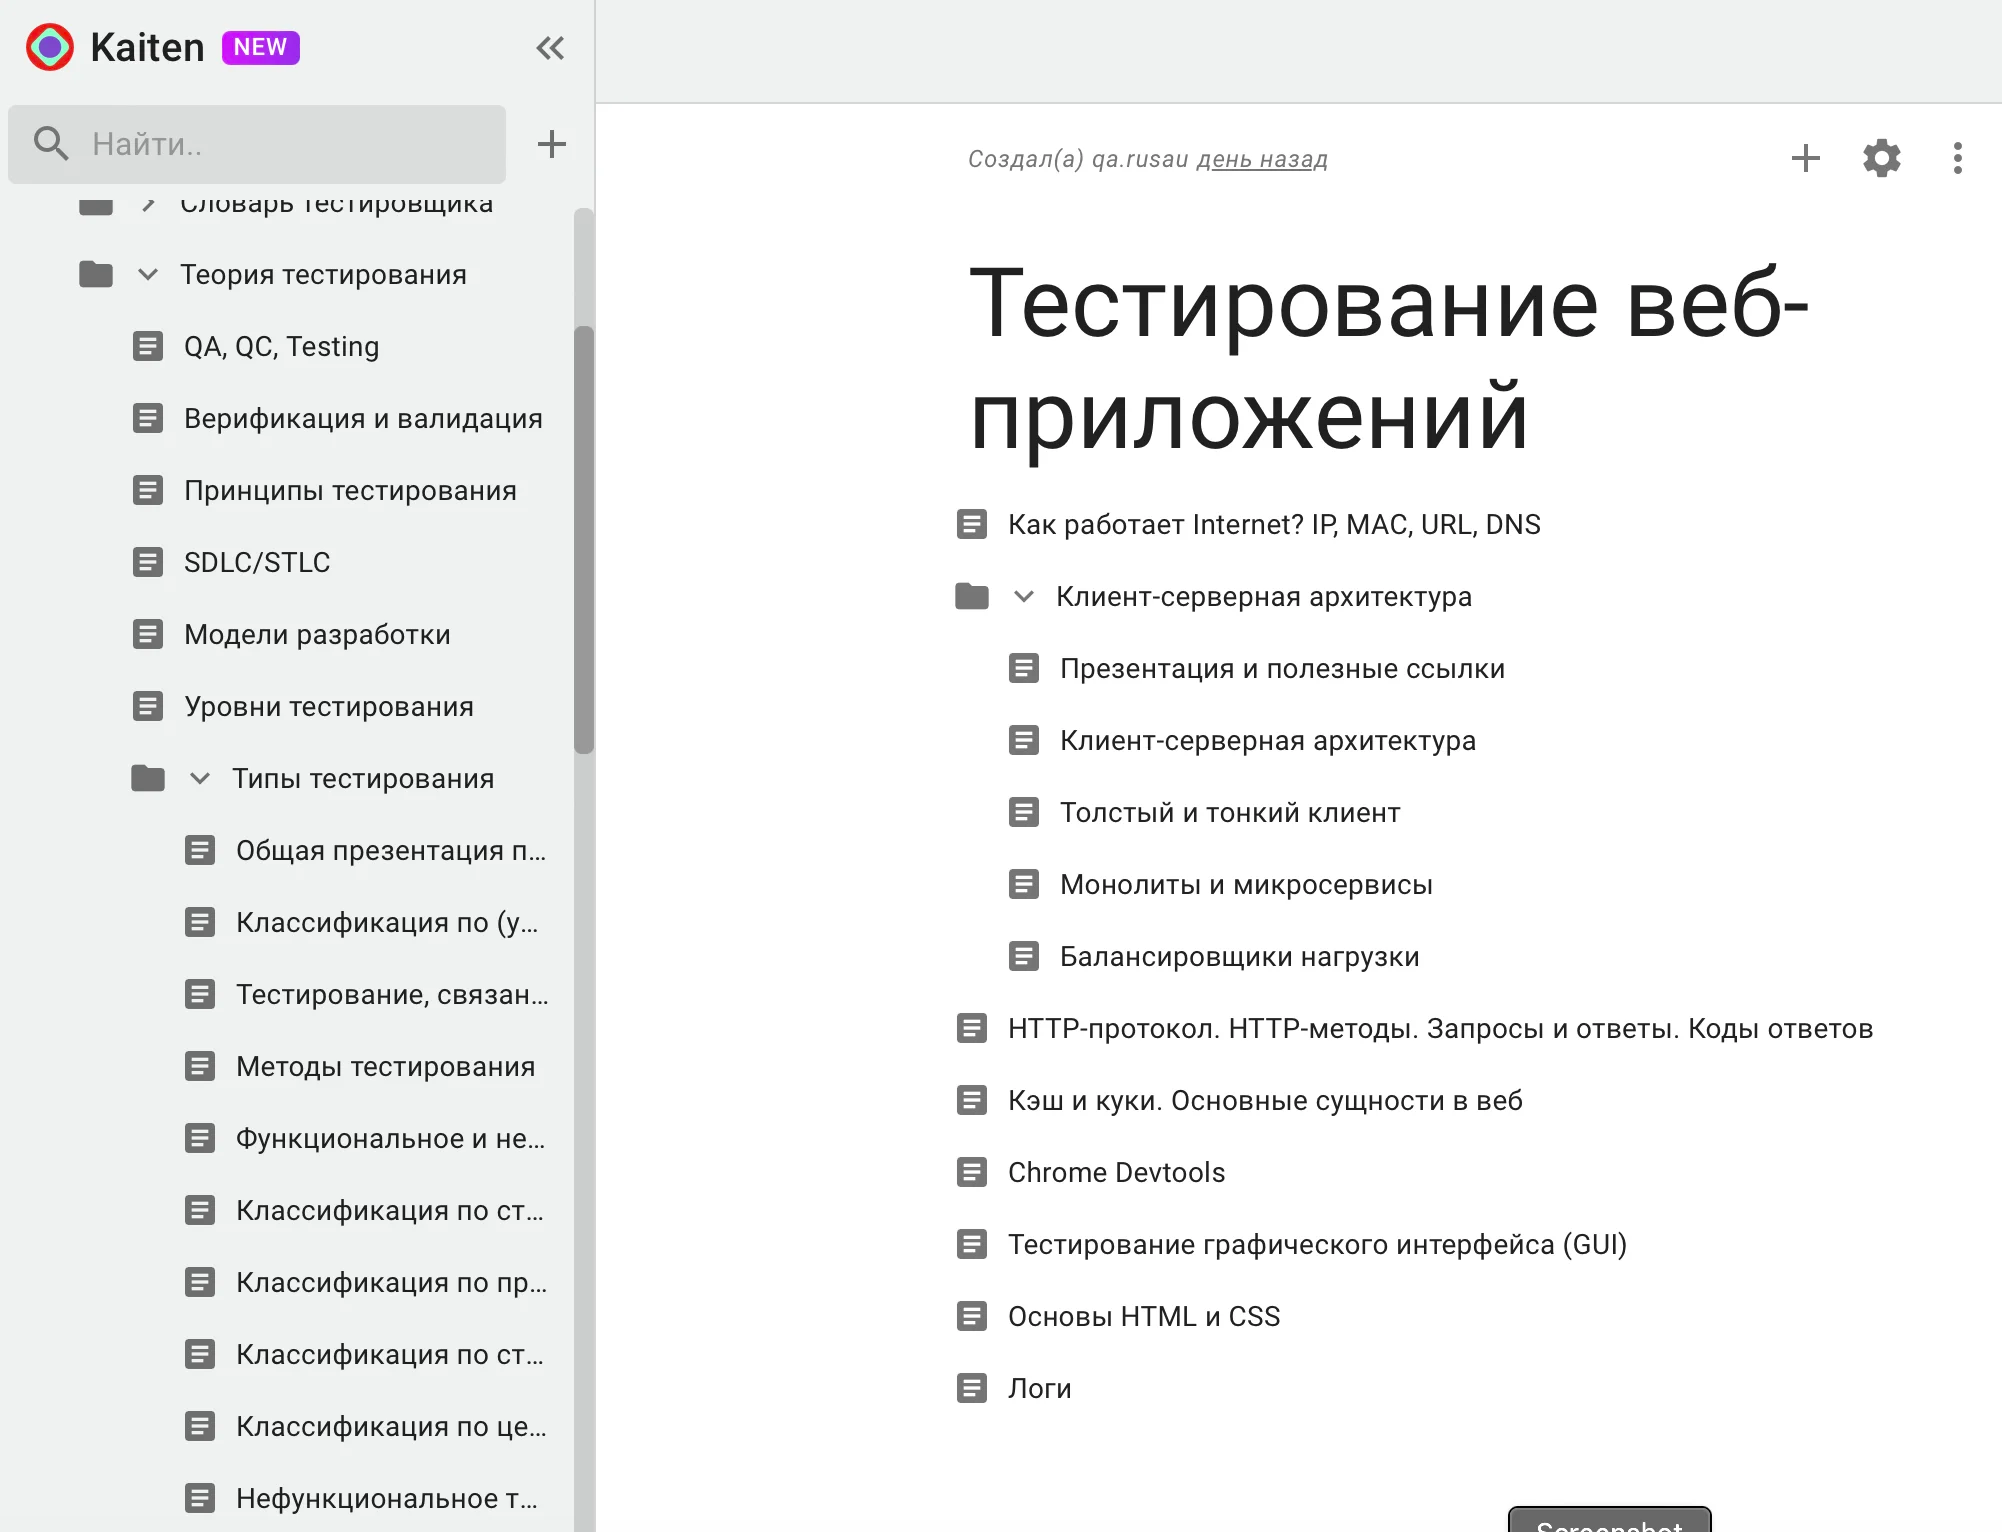Collapse the Теория тестирования tree folder
Screen dimensions: 2002x1532
click(148, 274)
